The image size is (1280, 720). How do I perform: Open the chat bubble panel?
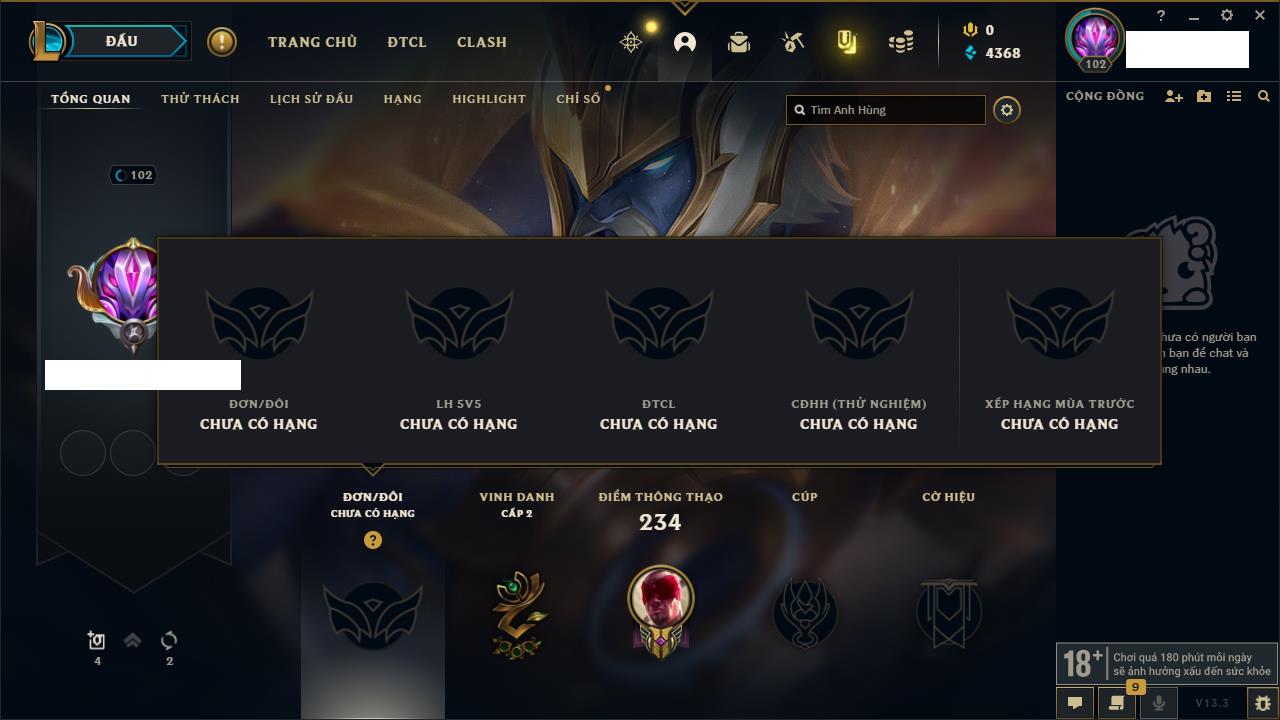(1075, 703)
